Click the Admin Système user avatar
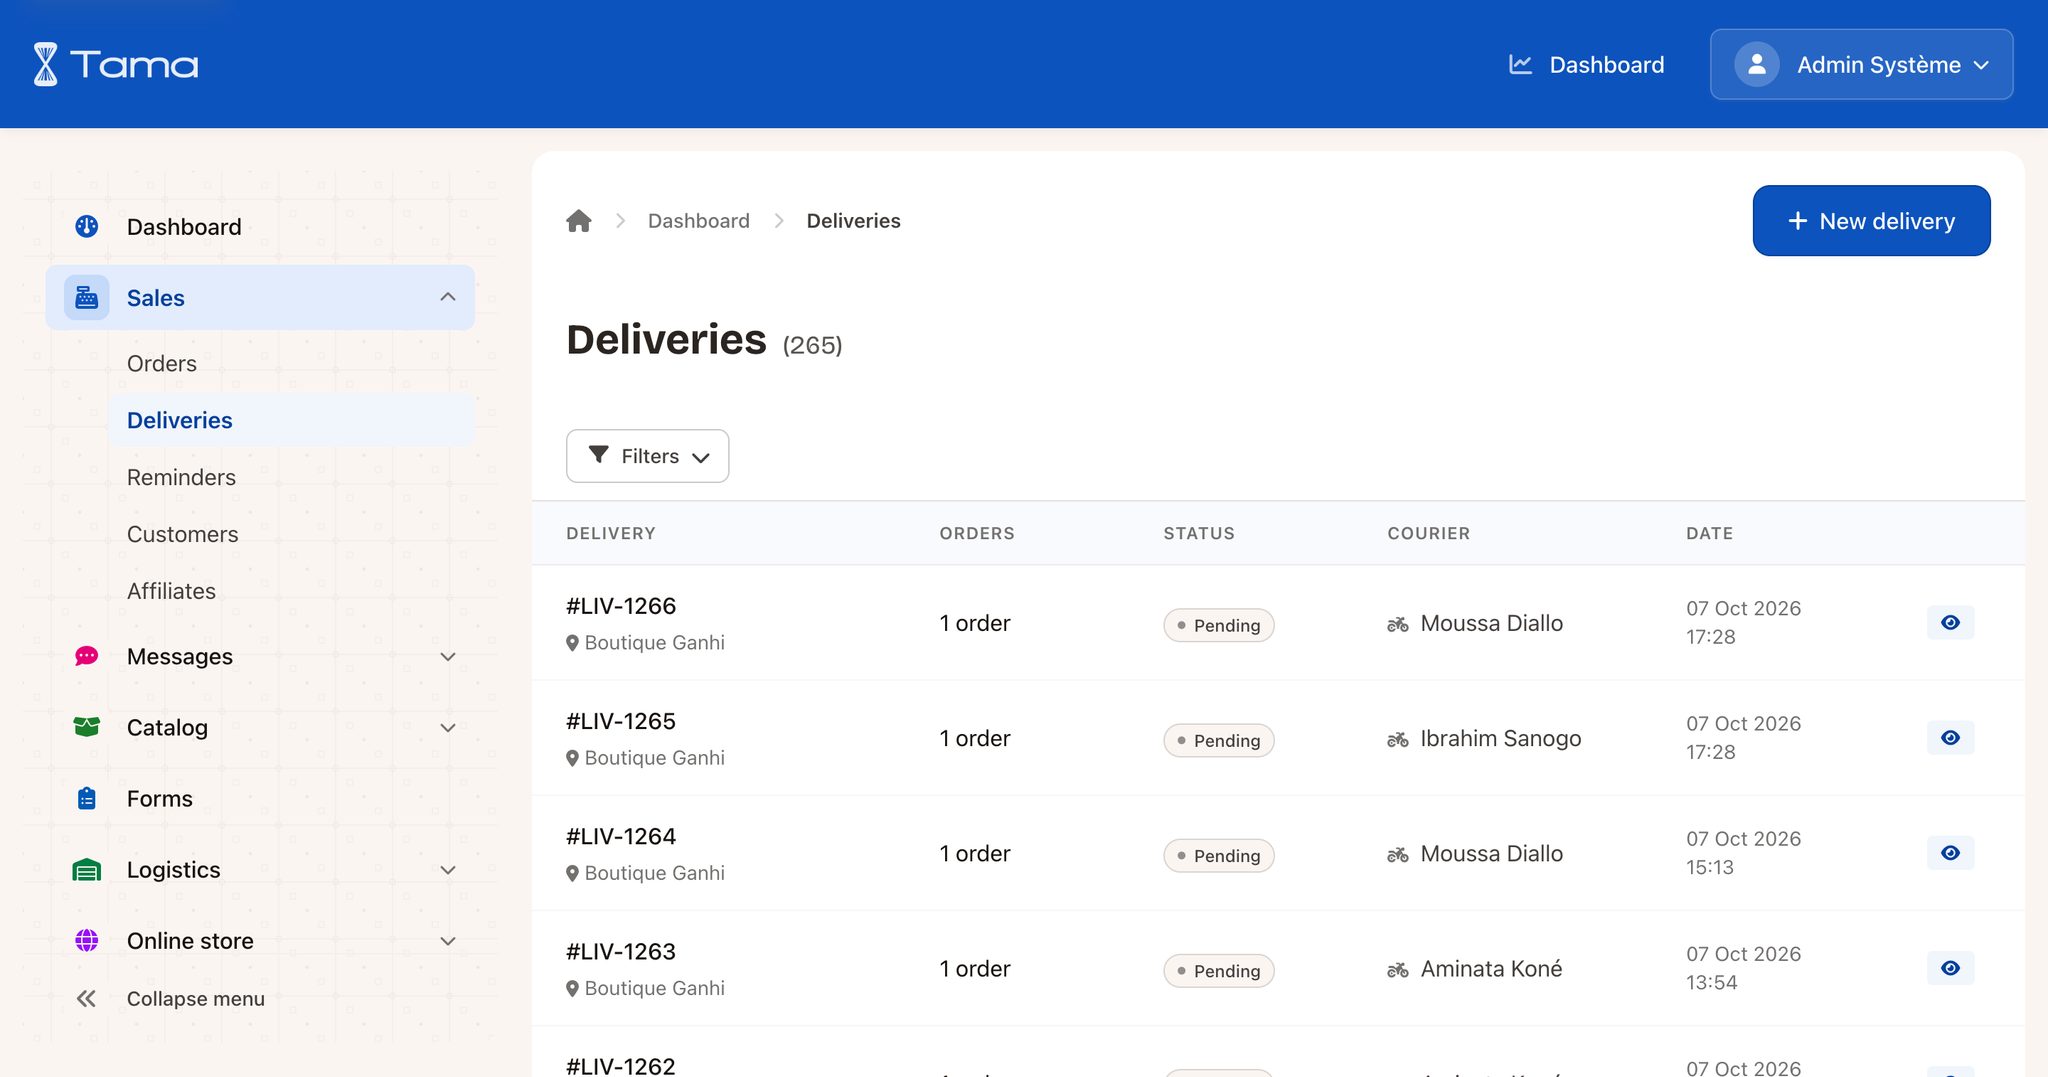 pos(1756,65)
